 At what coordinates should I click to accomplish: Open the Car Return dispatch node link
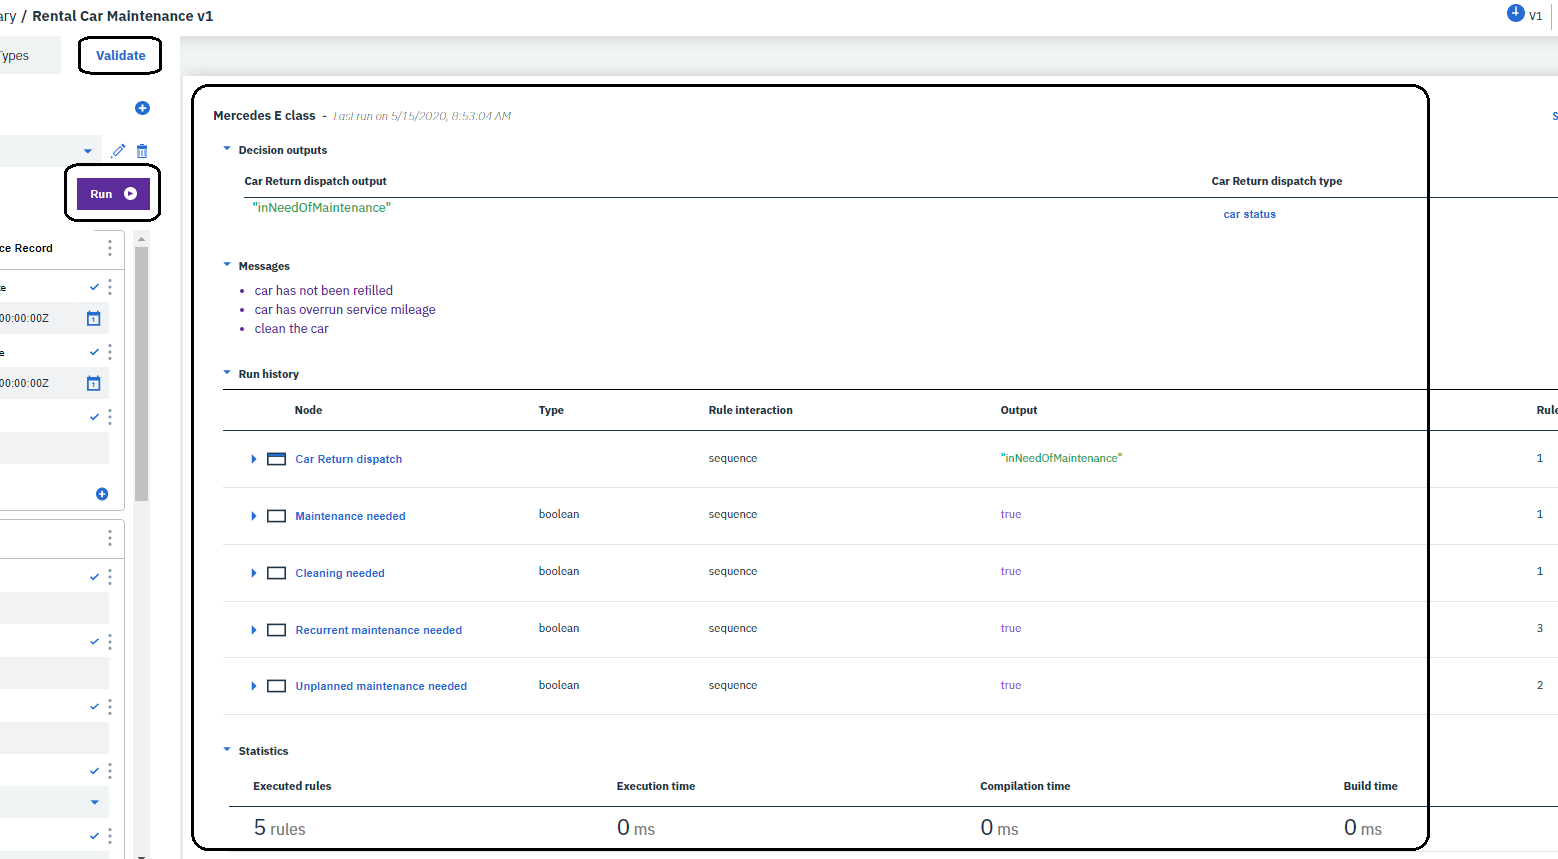(349, 459)
